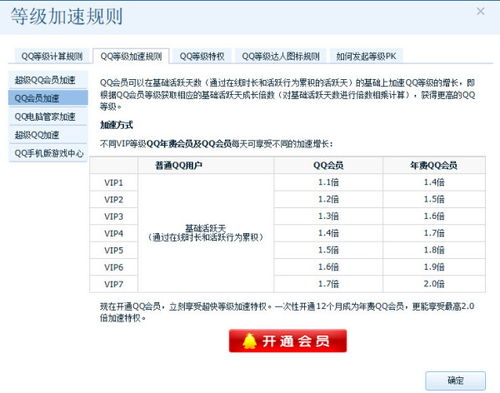Click the bell icon on 开通会员 button
Screen dimensions: 500x393
pyautogui.click(x=249, y=341)
